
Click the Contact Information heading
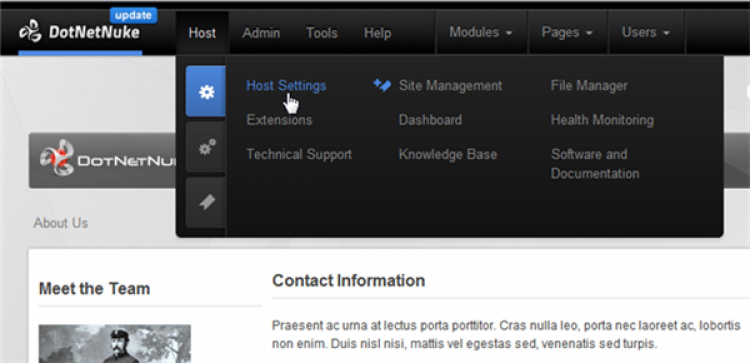pos(348,280)
